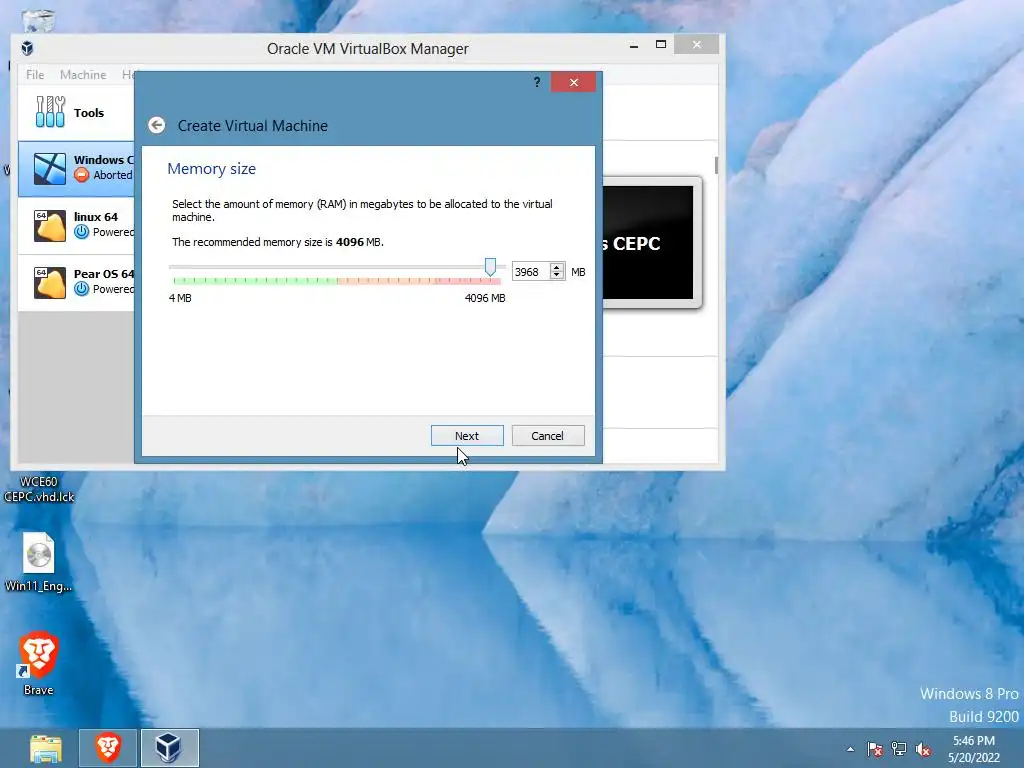Open the File menu in VirtualBox Manager
The height and width of the screenshot is (768, 1024).
[35, 74]
